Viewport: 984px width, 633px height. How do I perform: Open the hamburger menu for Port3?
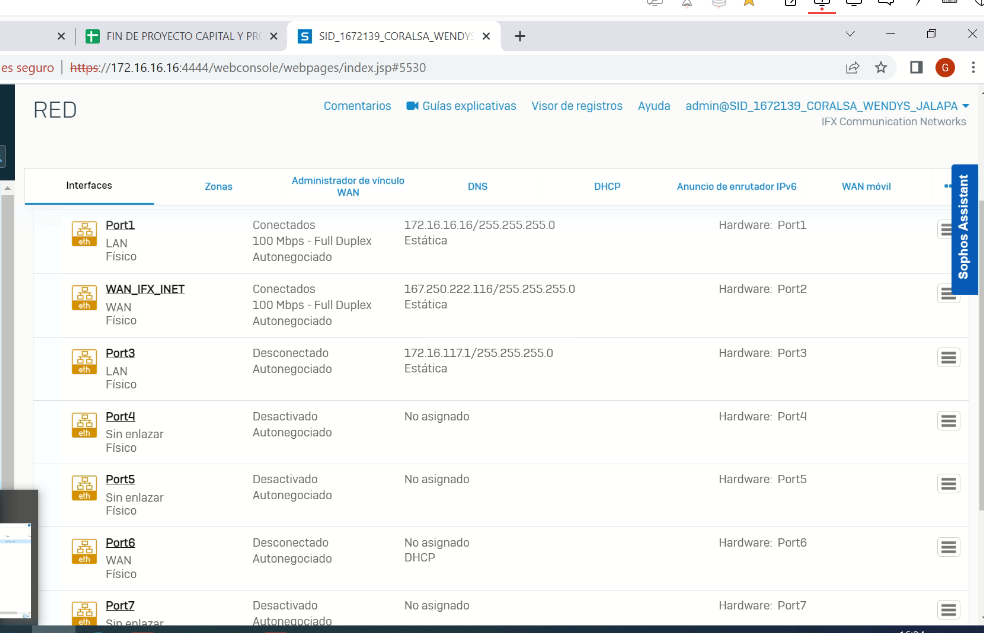tap(948, 358)
